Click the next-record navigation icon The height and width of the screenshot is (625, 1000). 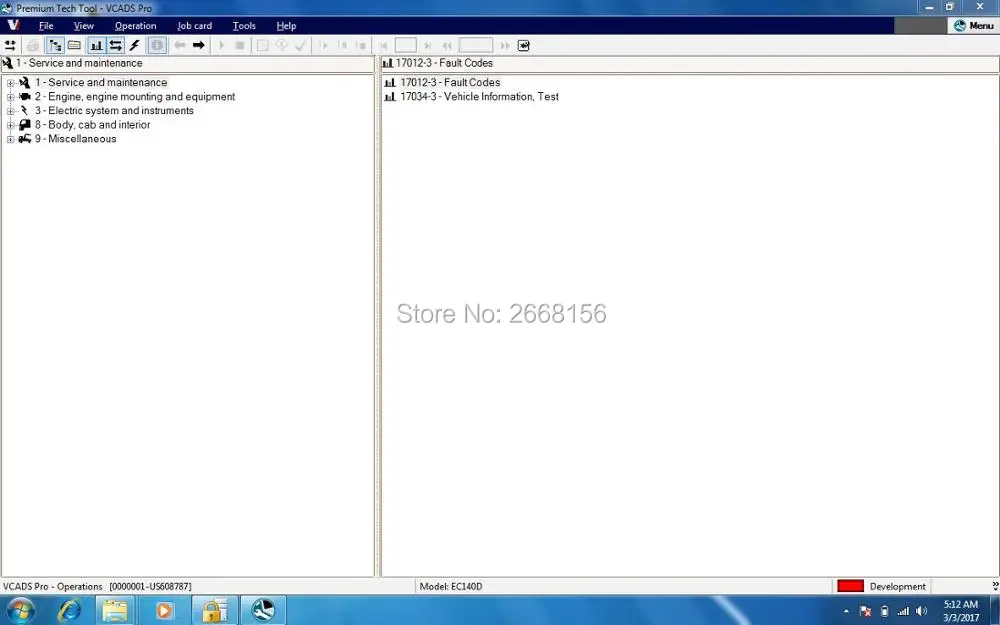(x=428, y=46)
